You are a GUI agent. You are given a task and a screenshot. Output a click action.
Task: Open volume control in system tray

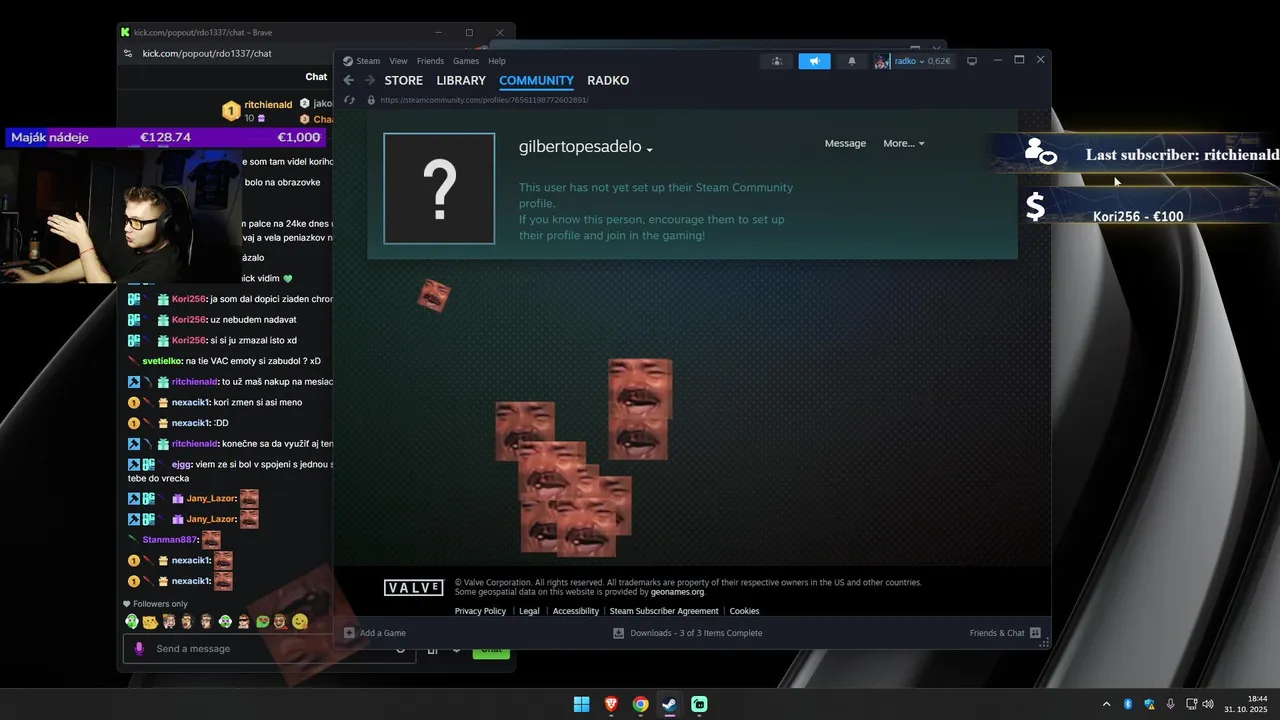pyautogui.click(x=1208, y=704)
